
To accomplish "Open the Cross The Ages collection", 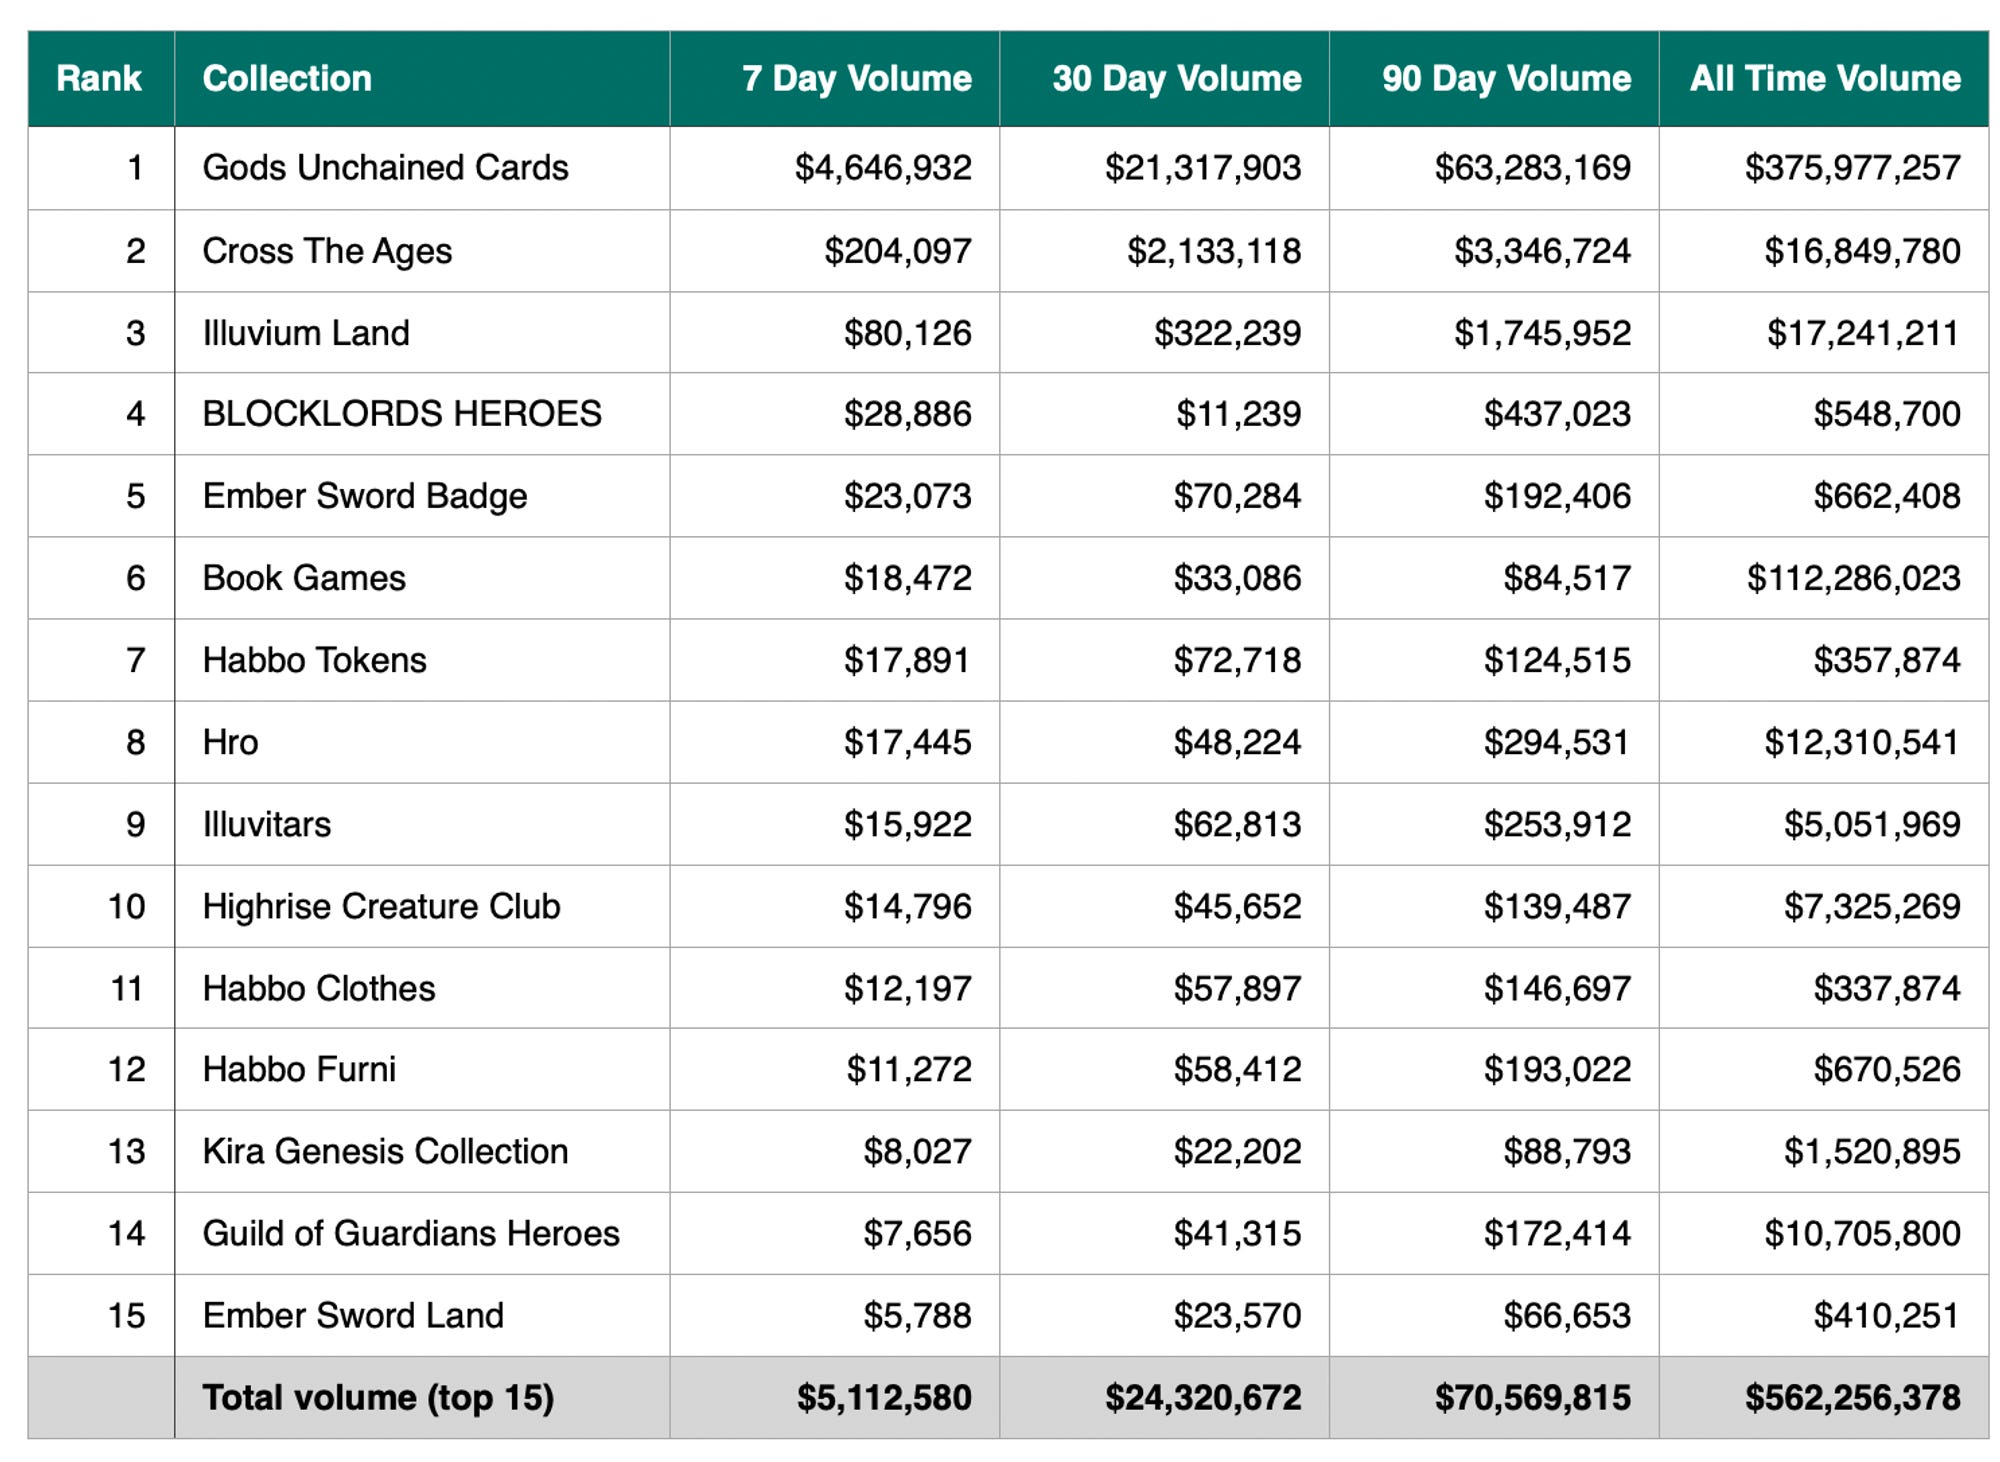I will point(327,250).
